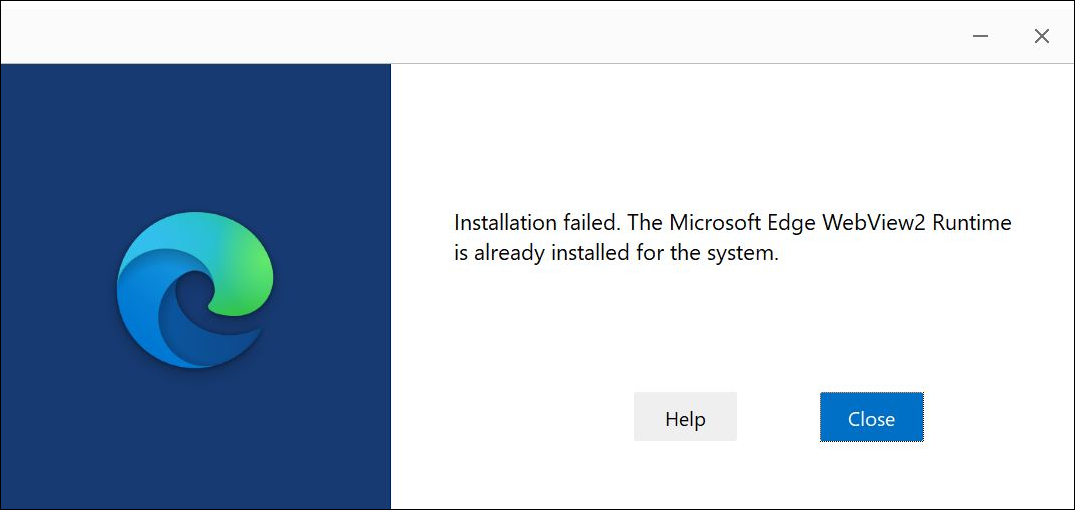Screen dimensions: 1075x510
Task: Minimize the installer window
Action: pos(981,36)
